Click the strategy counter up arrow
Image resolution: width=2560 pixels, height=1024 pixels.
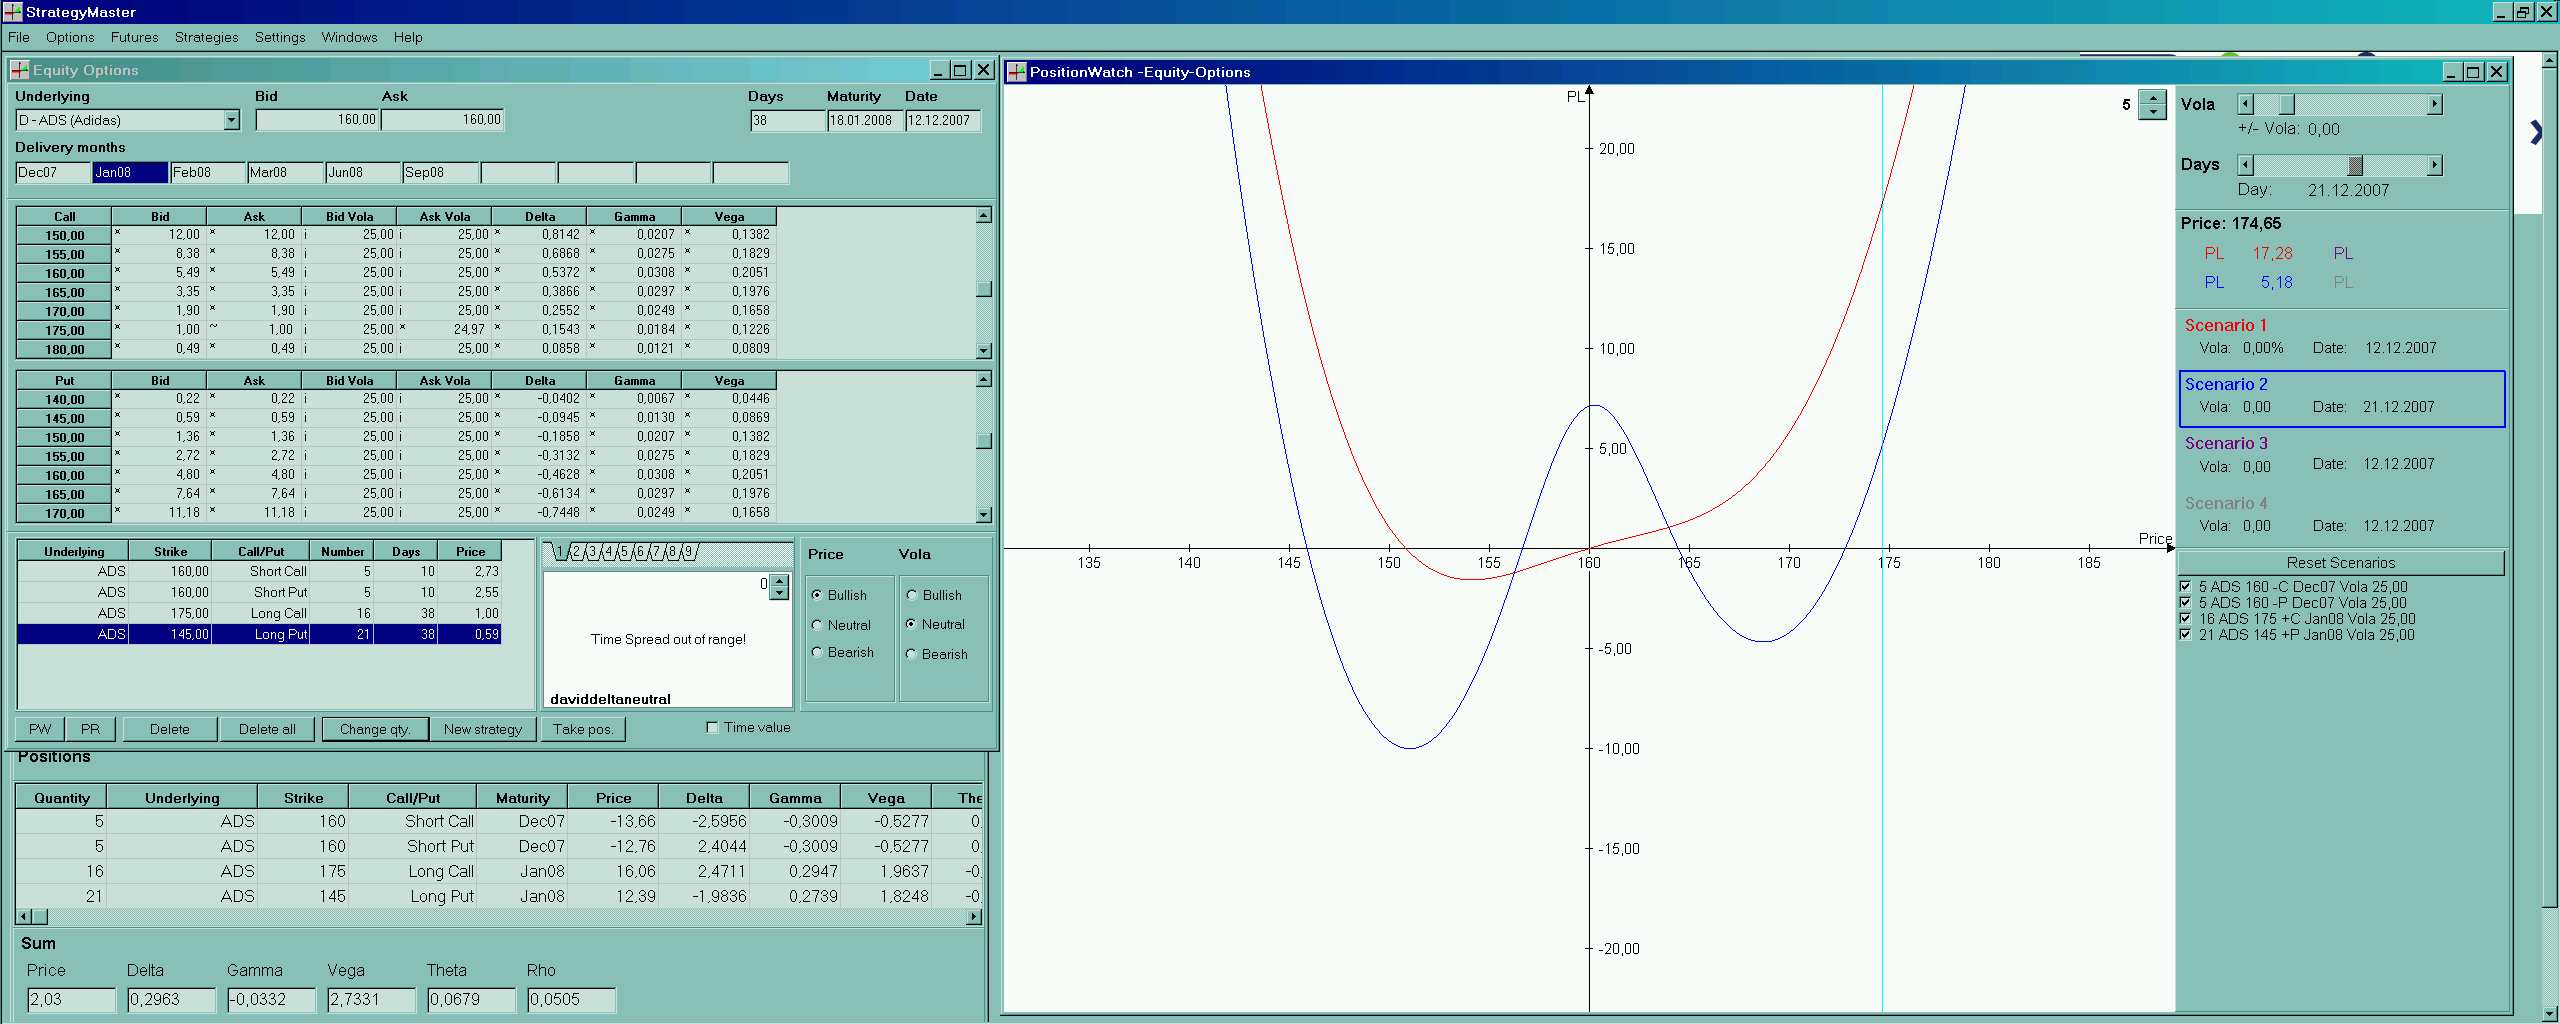[780, 579]
